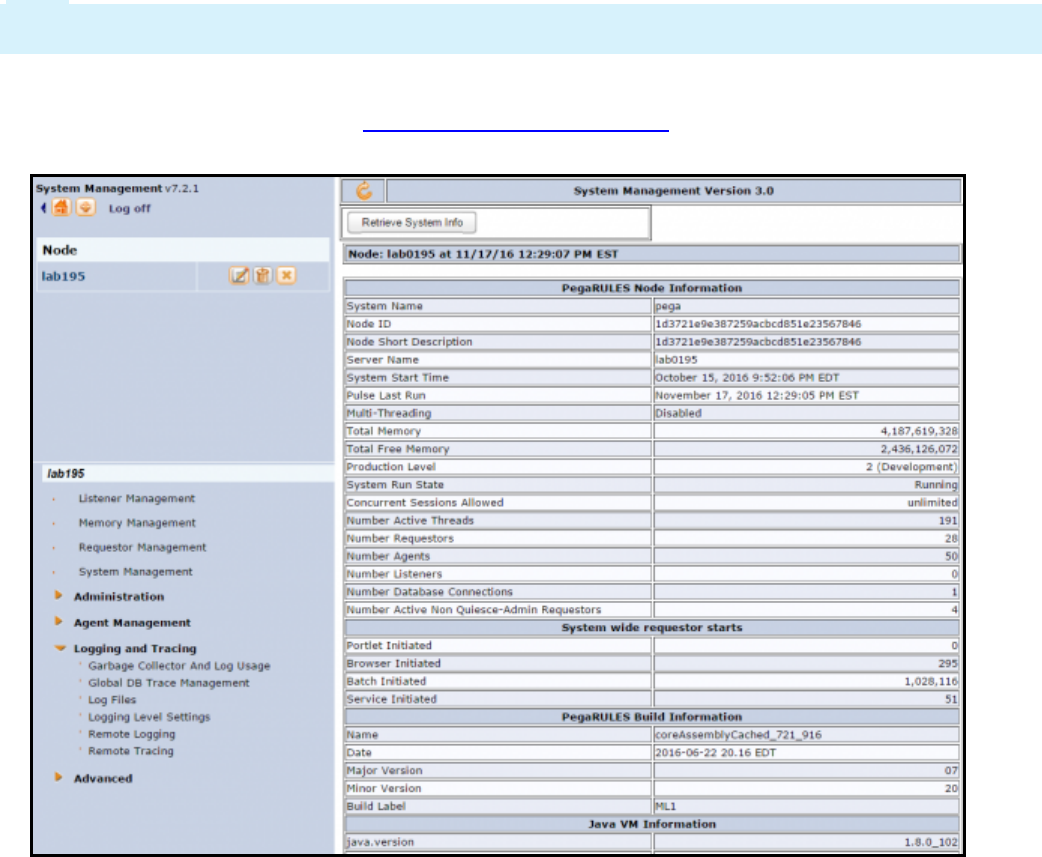Image resolution: width=1042 pixels, height=857 pixels.
Task: Click the orange icon beside home
Action: (x=86, y=208)
